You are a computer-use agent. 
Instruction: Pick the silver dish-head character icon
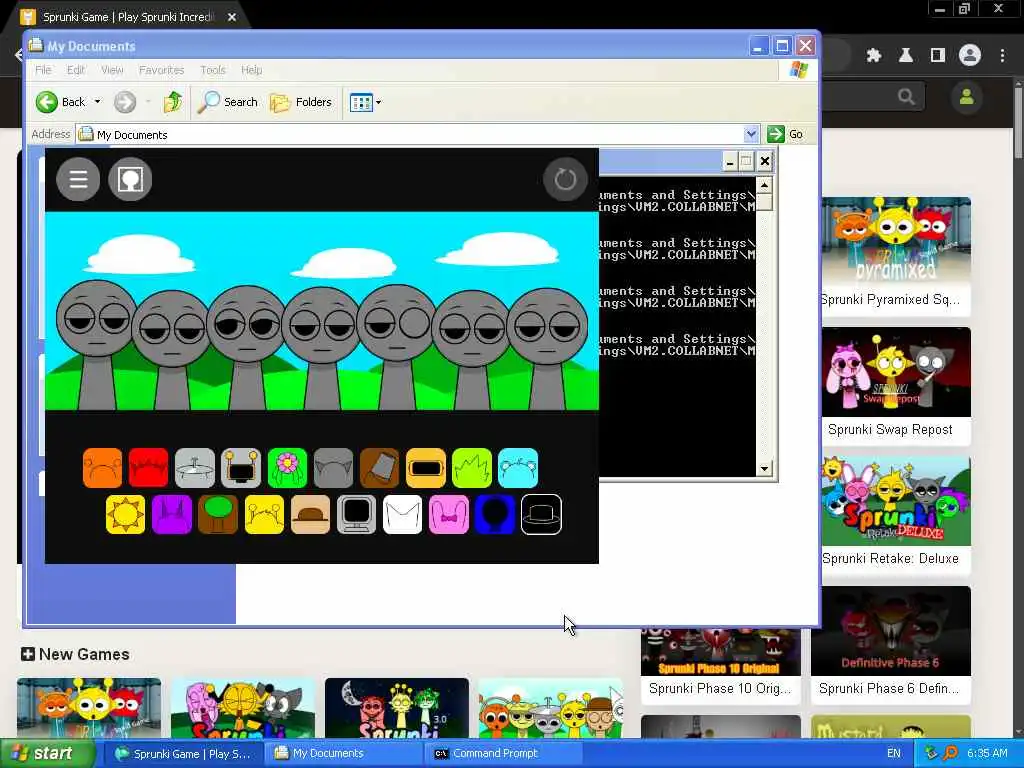point(195,468)
